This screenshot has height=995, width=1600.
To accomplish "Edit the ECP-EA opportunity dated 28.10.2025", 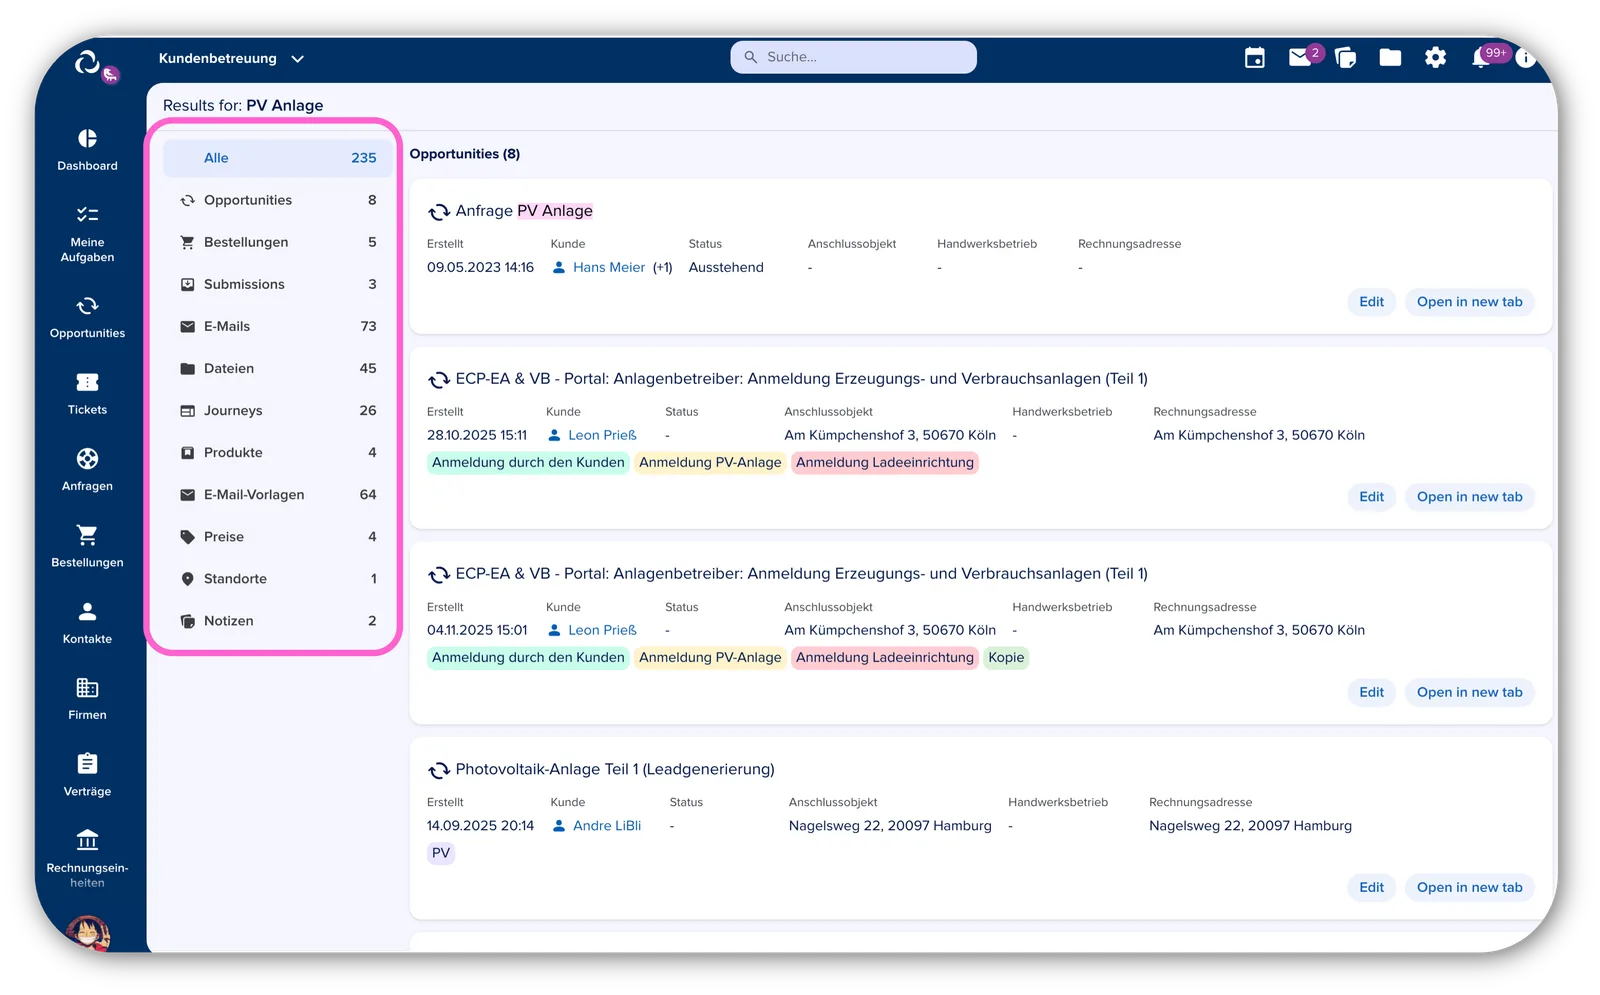I will (1371, 497).
